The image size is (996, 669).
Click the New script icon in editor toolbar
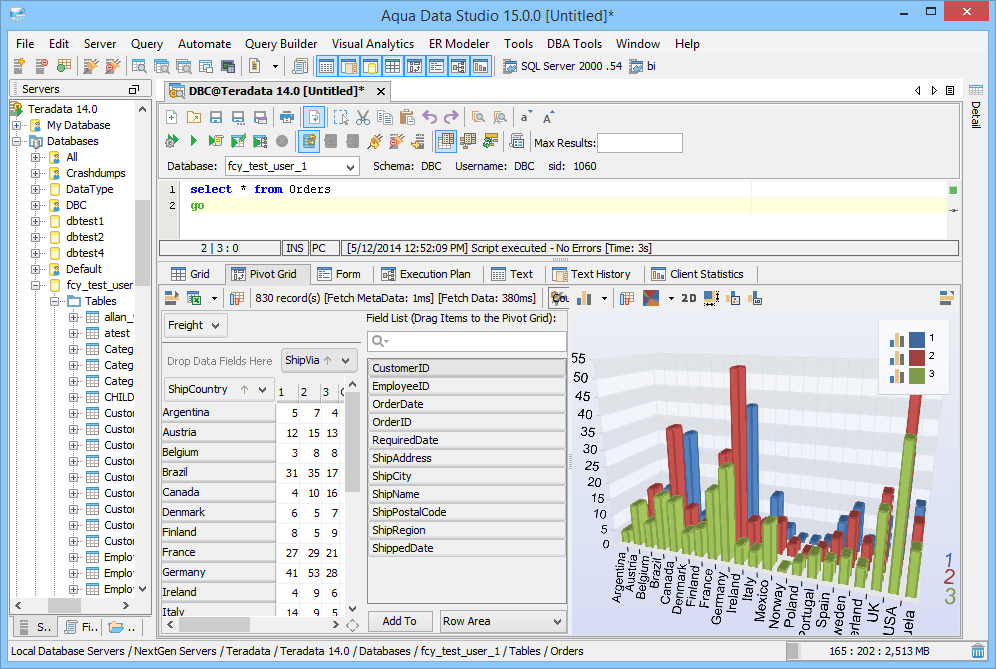pyautogui.click(x=172, y=117)
